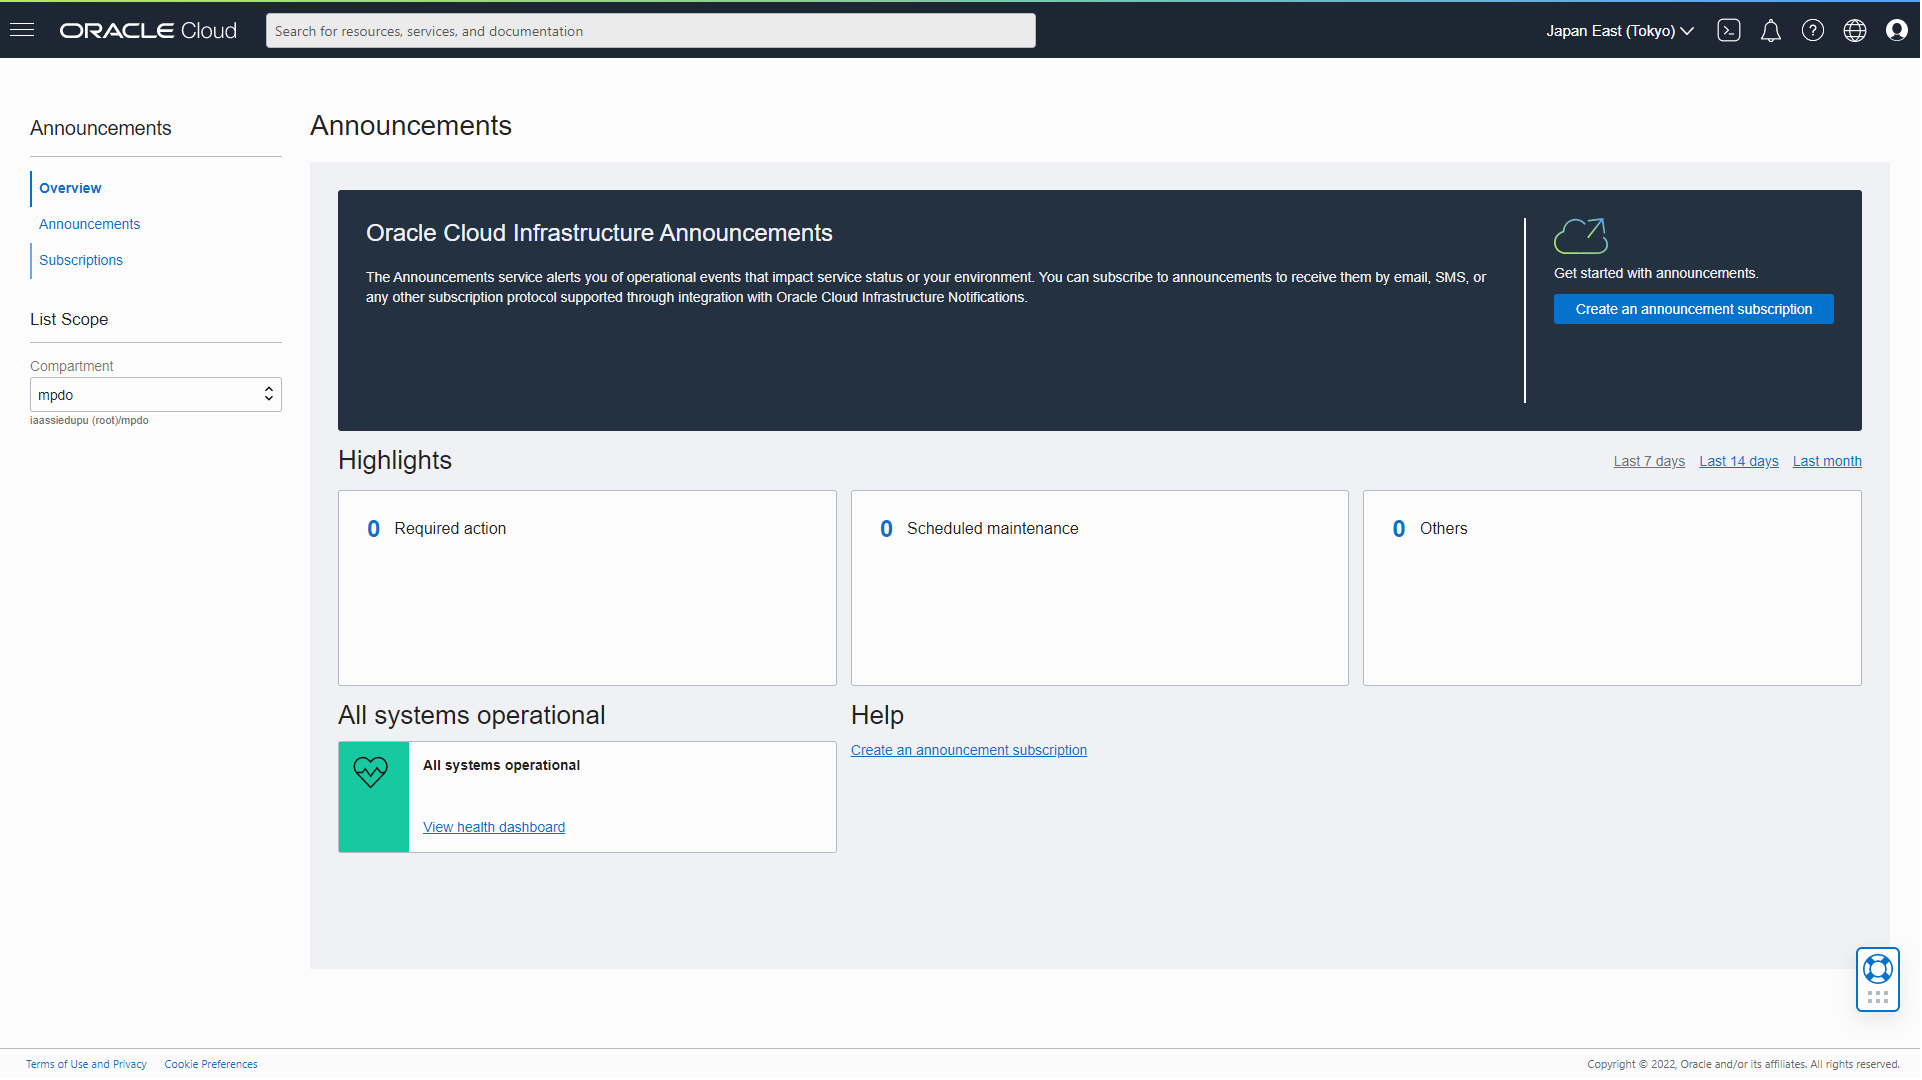The width and height of the screenshot is (1922, 1080).
Task: Select the Overview sidebar item
Action: [70, 188]
